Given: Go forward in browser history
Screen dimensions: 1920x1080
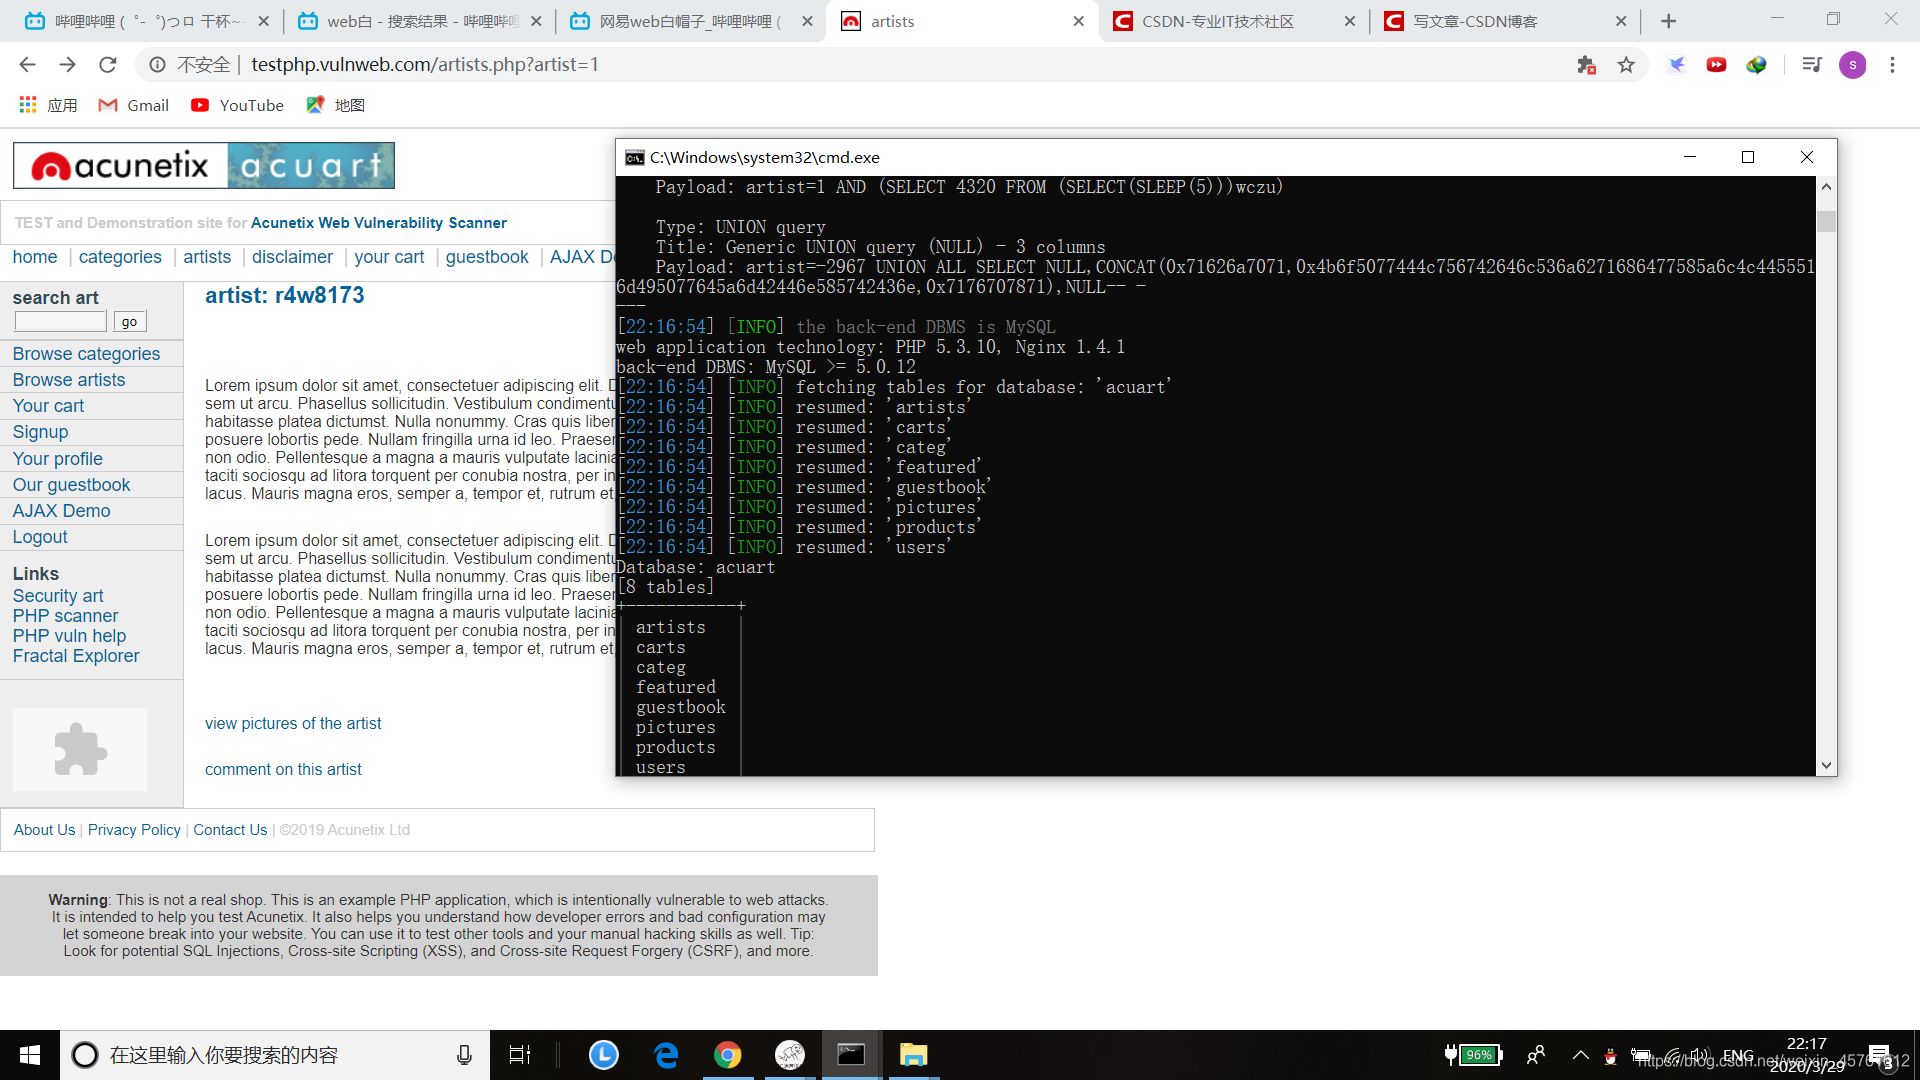Looking at the screenshot, I should coord(67,65).
